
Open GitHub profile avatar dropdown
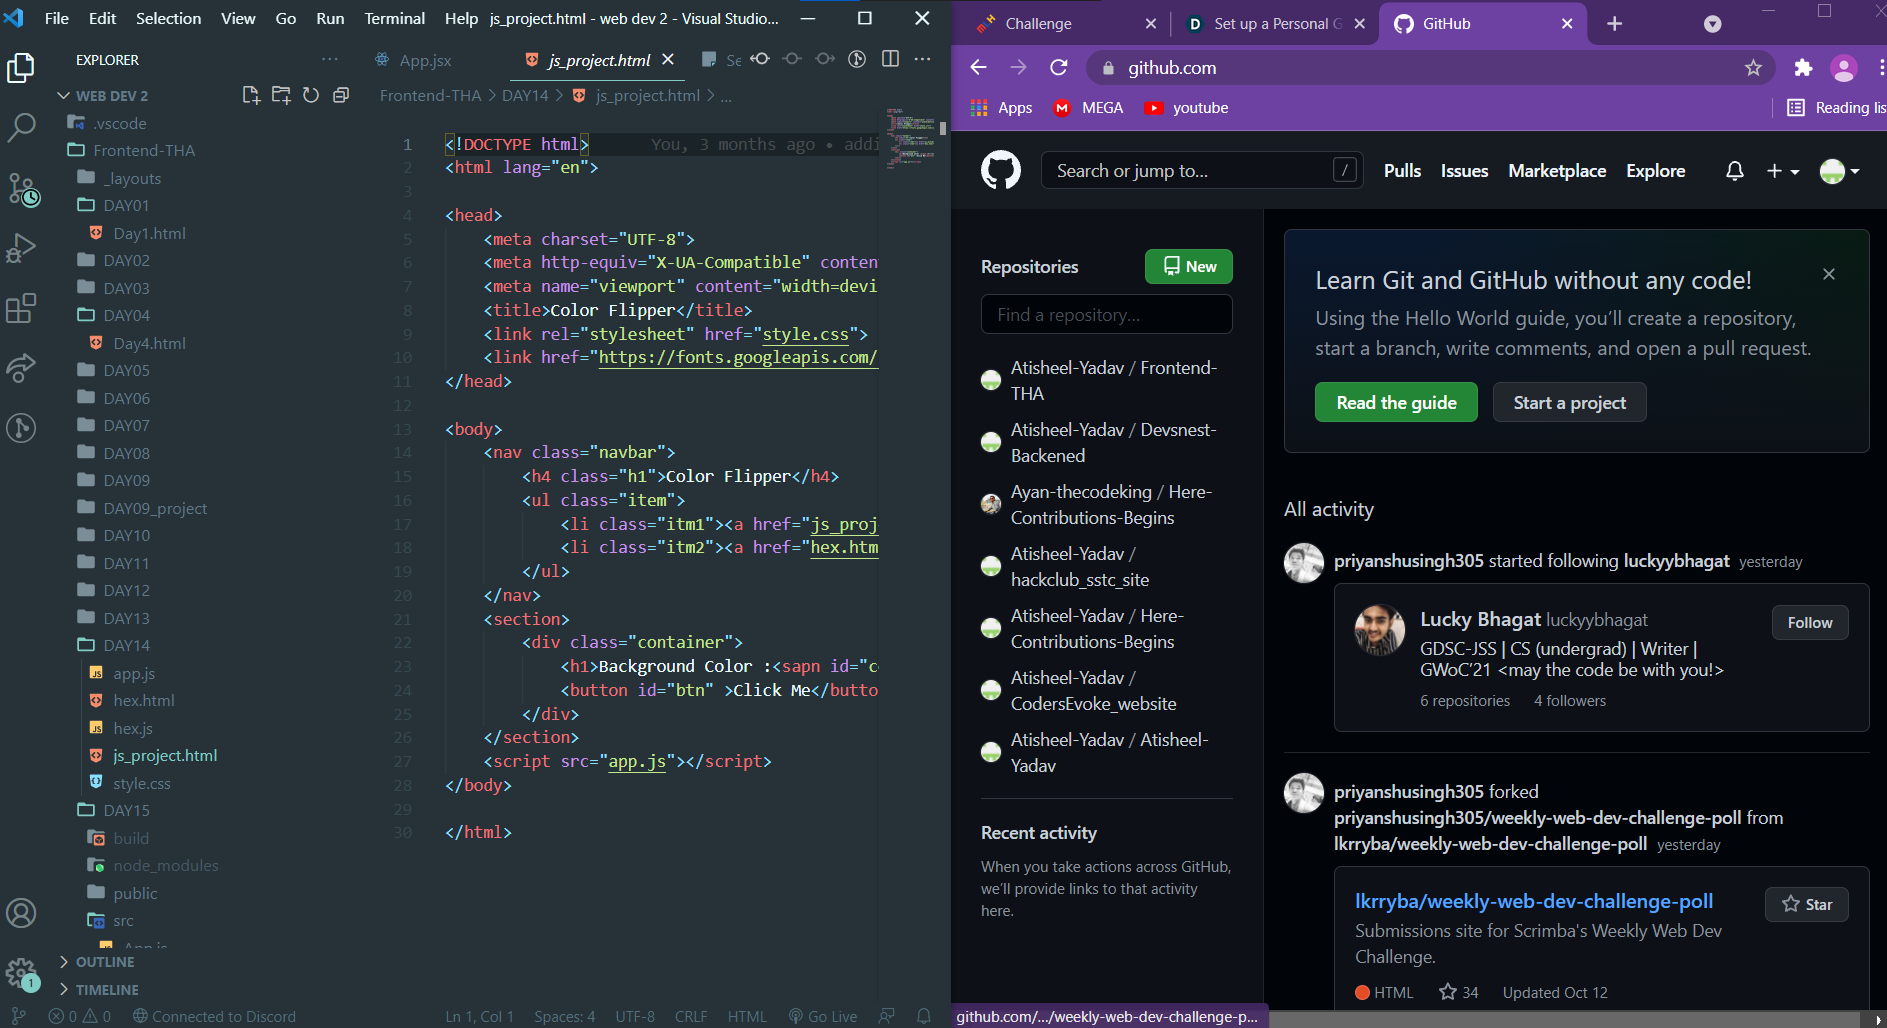(1840, 171)
